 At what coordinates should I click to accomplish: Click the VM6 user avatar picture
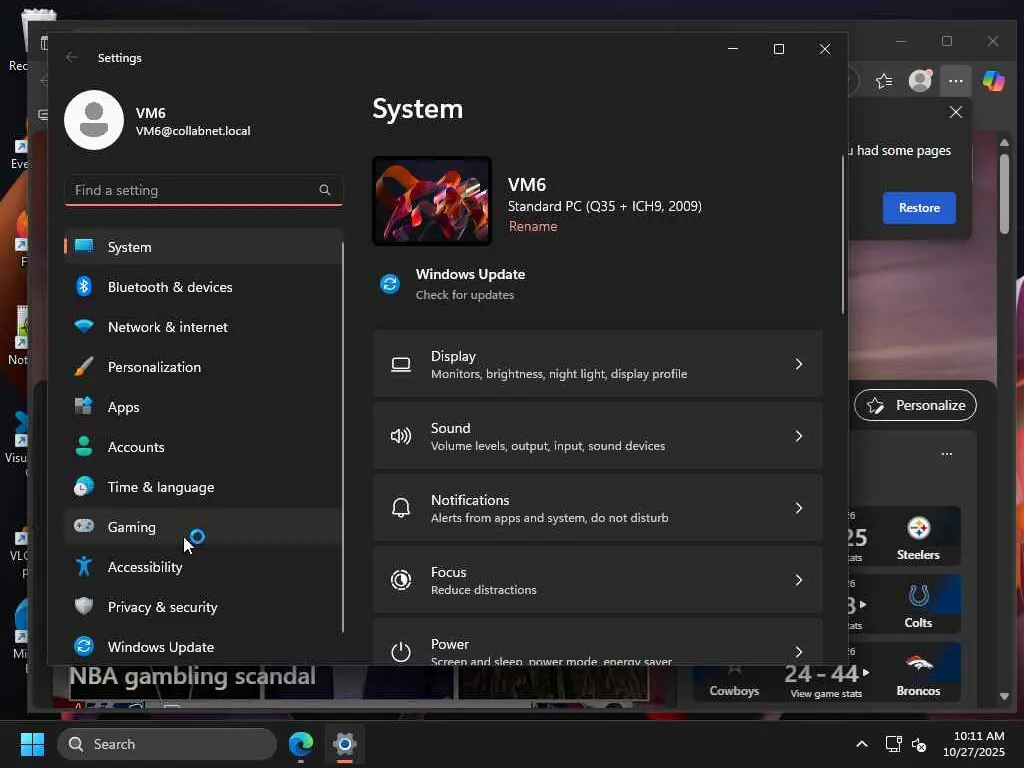tap(94, 120)
